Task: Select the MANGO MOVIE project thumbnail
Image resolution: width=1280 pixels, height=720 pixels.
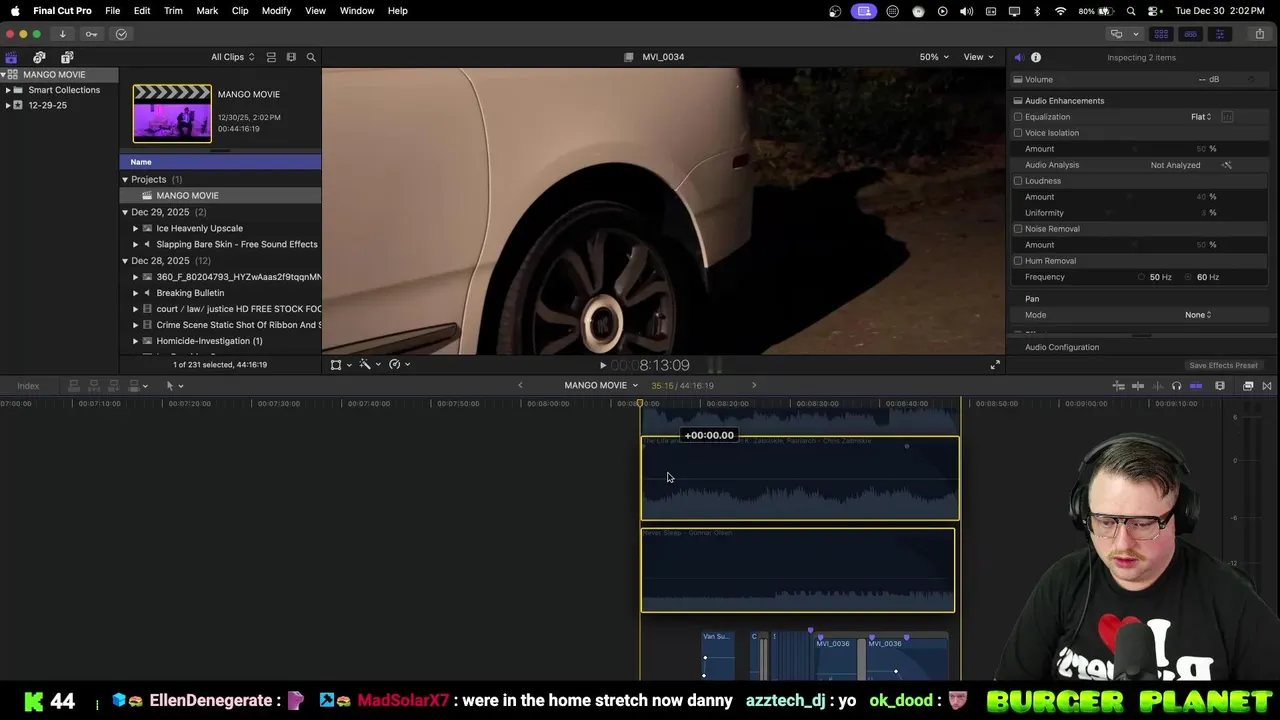Action: pyautogui.click(x=172, y=114)
